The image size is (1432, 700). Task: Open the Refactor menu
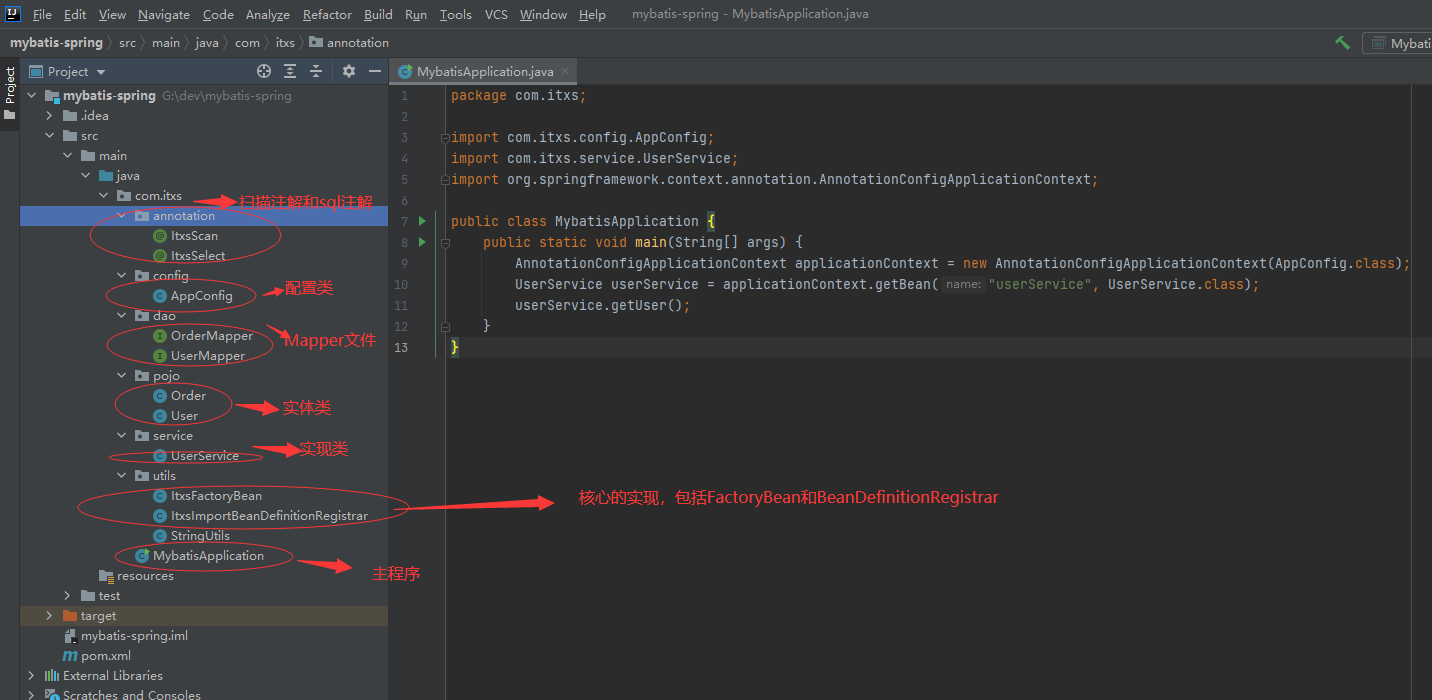327,14
